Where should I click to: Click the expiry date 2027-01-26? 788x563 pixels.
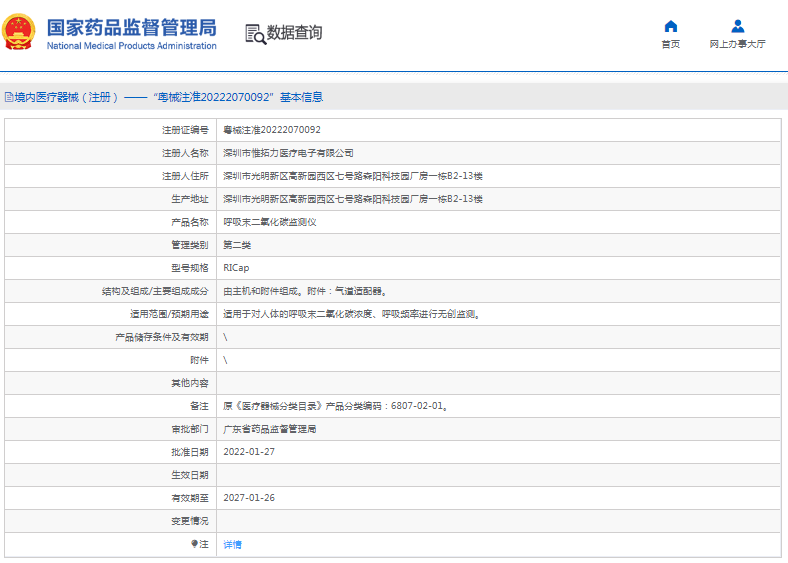[248, 498]
